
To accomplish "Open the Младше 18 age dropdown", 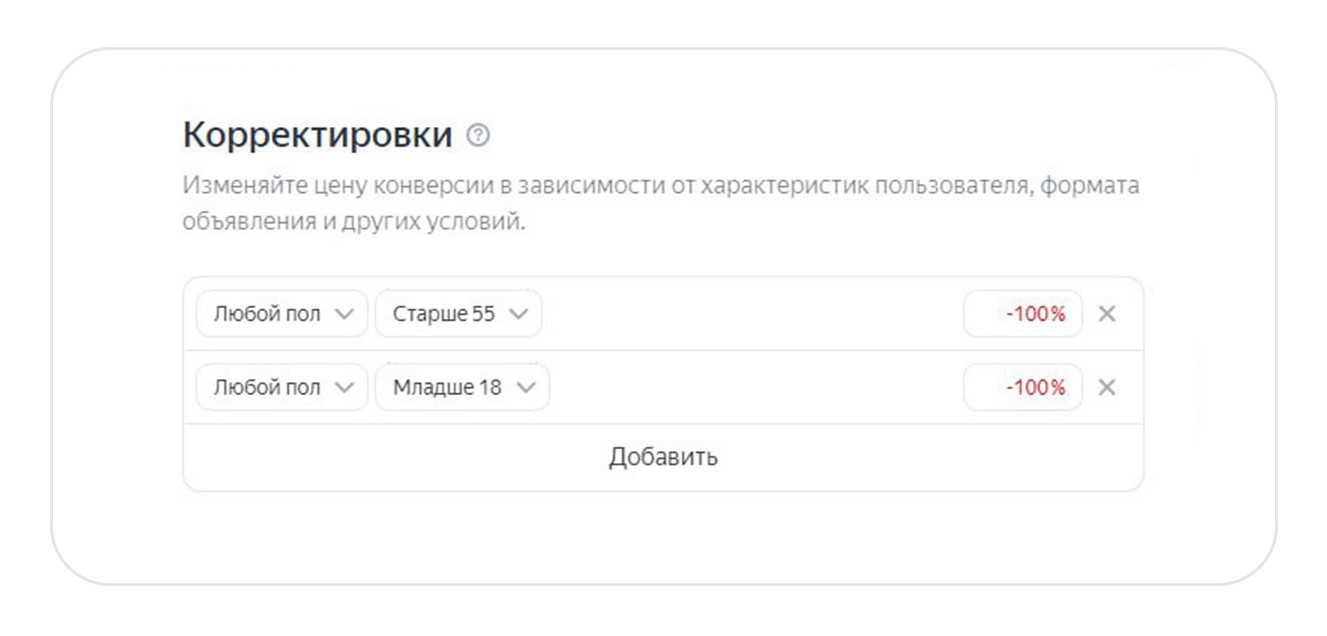I will click(462, 388).
